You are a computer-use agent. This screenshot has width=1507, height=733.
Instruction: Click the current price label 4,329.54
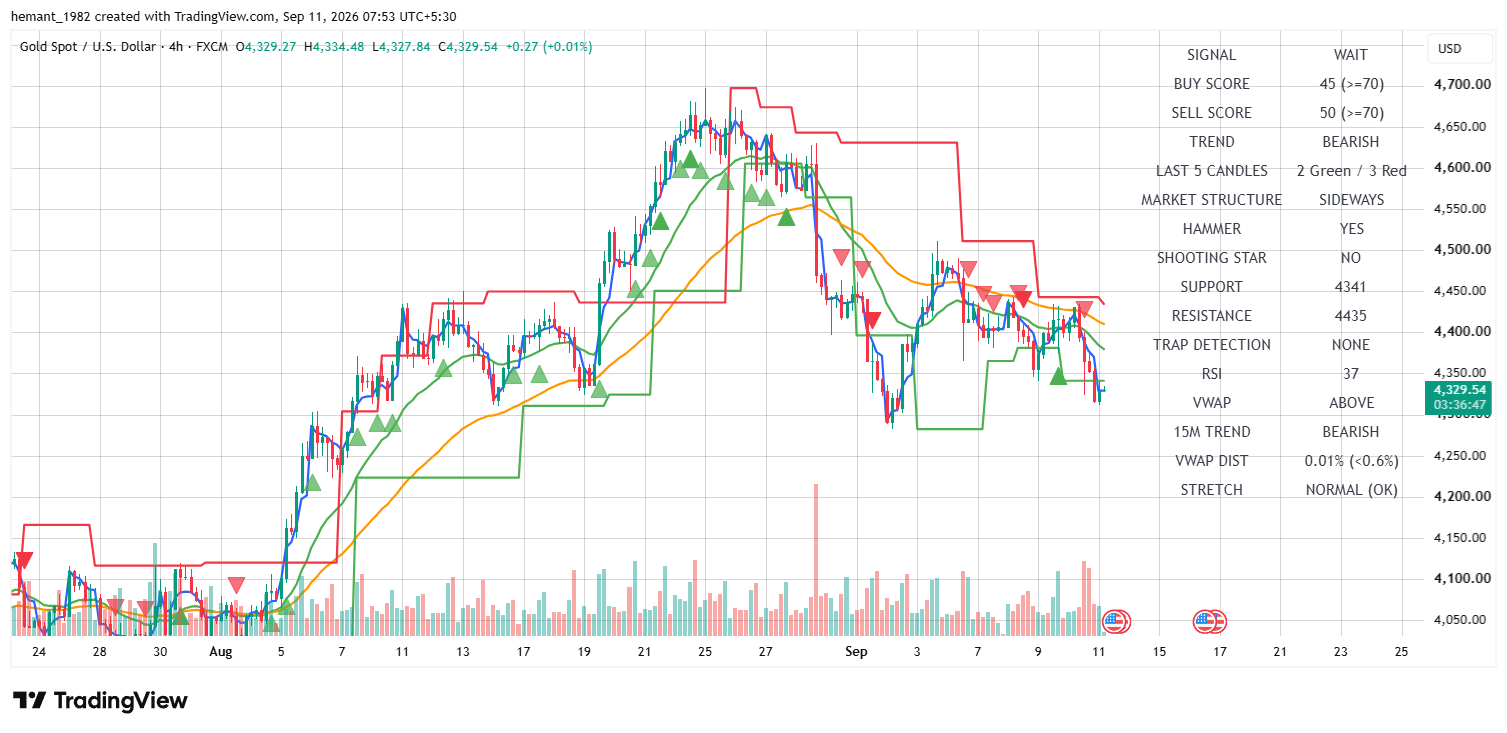pos(1460,389)
